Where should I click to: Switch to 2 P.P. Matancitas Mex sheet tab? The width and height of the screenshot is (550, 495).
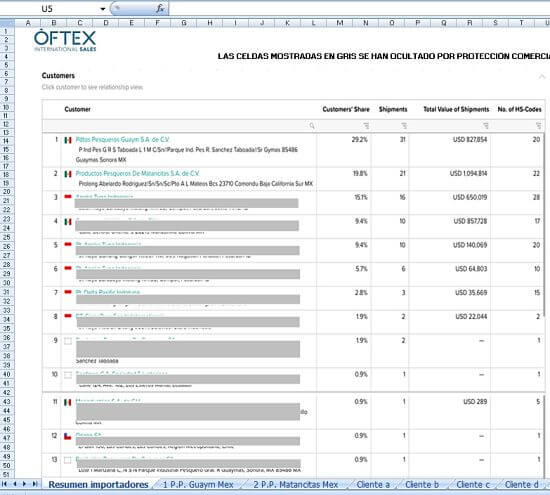point(295,484)
